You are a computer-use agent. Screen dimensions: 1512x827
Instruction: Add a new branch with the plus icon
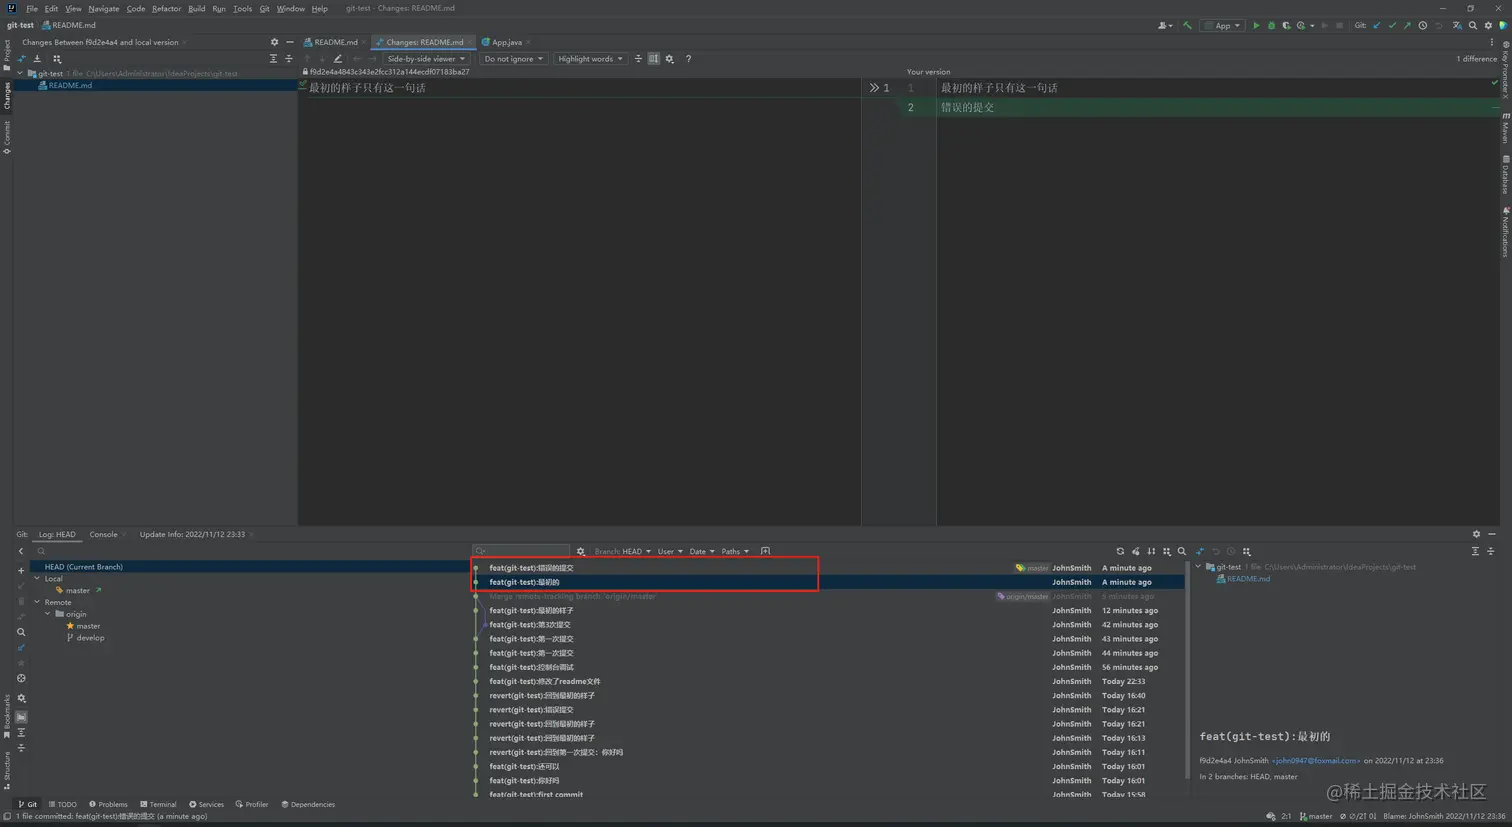[21, 571]
